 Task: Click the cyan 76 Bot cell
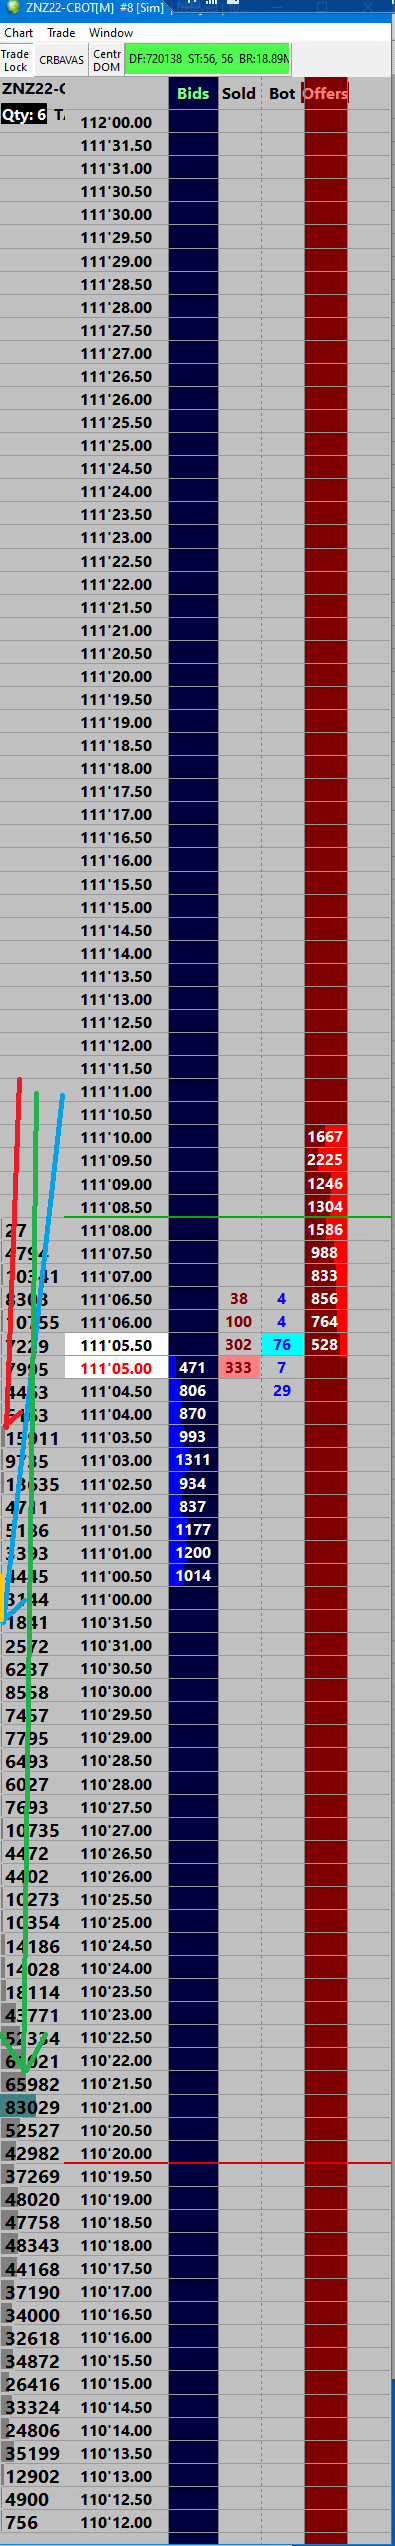(282, 1344)
